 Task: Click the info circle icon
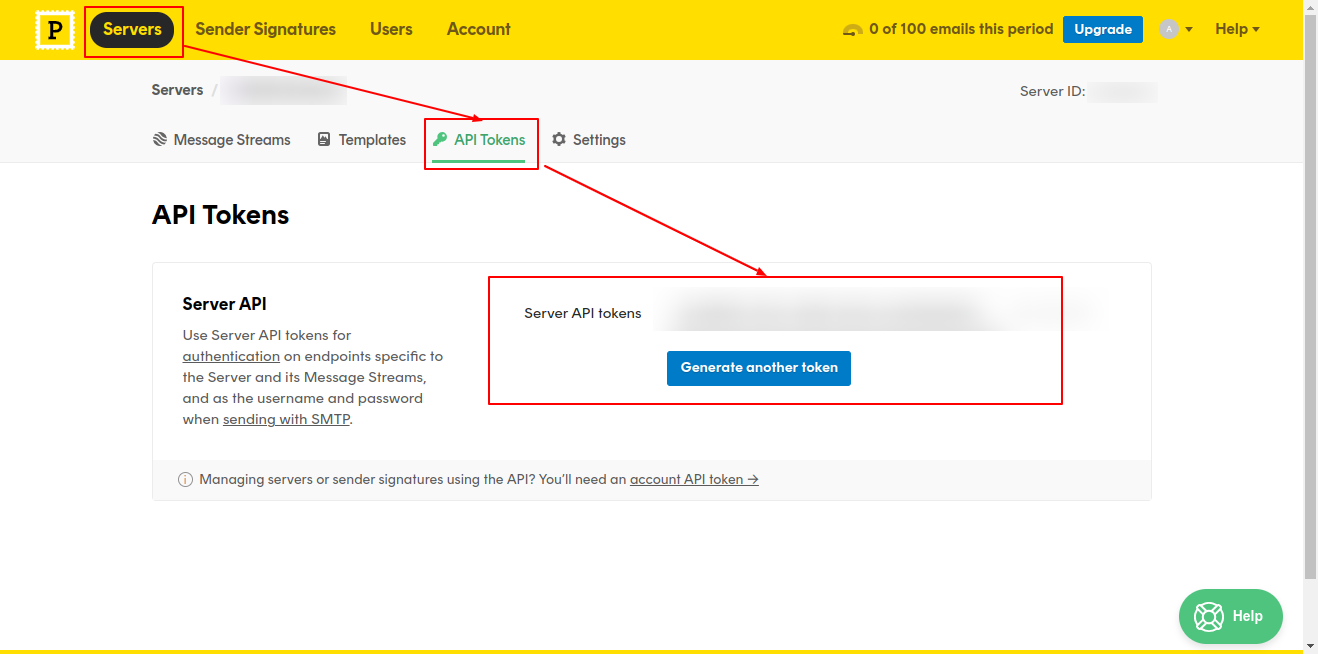coord(185,480)
